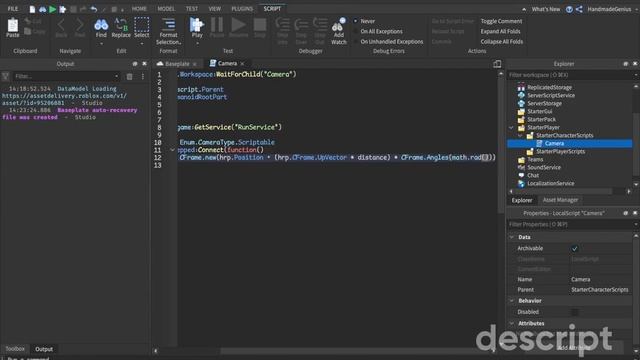
Task: Switch to the VIEW ribbon tab
Action: [214, 9]
